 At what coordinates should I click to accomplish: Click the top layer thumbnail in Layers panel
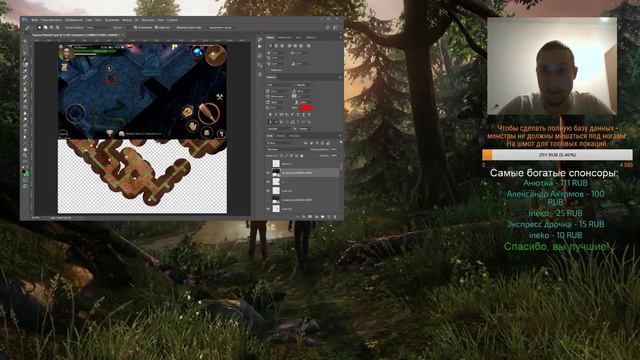276,163
